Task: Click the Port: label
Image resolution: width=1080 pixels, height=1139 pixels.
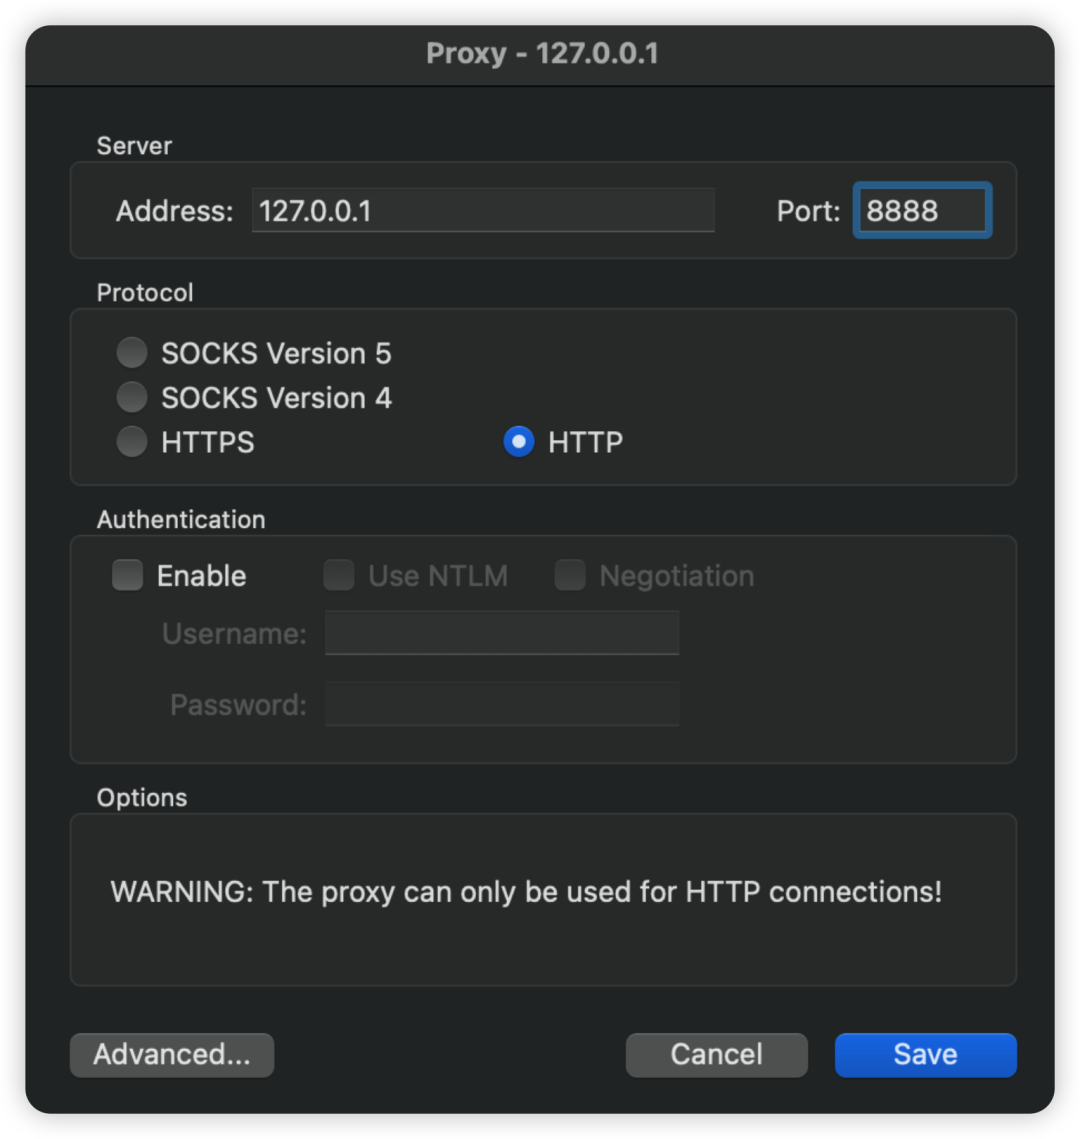Action: (x=808, y=211)
